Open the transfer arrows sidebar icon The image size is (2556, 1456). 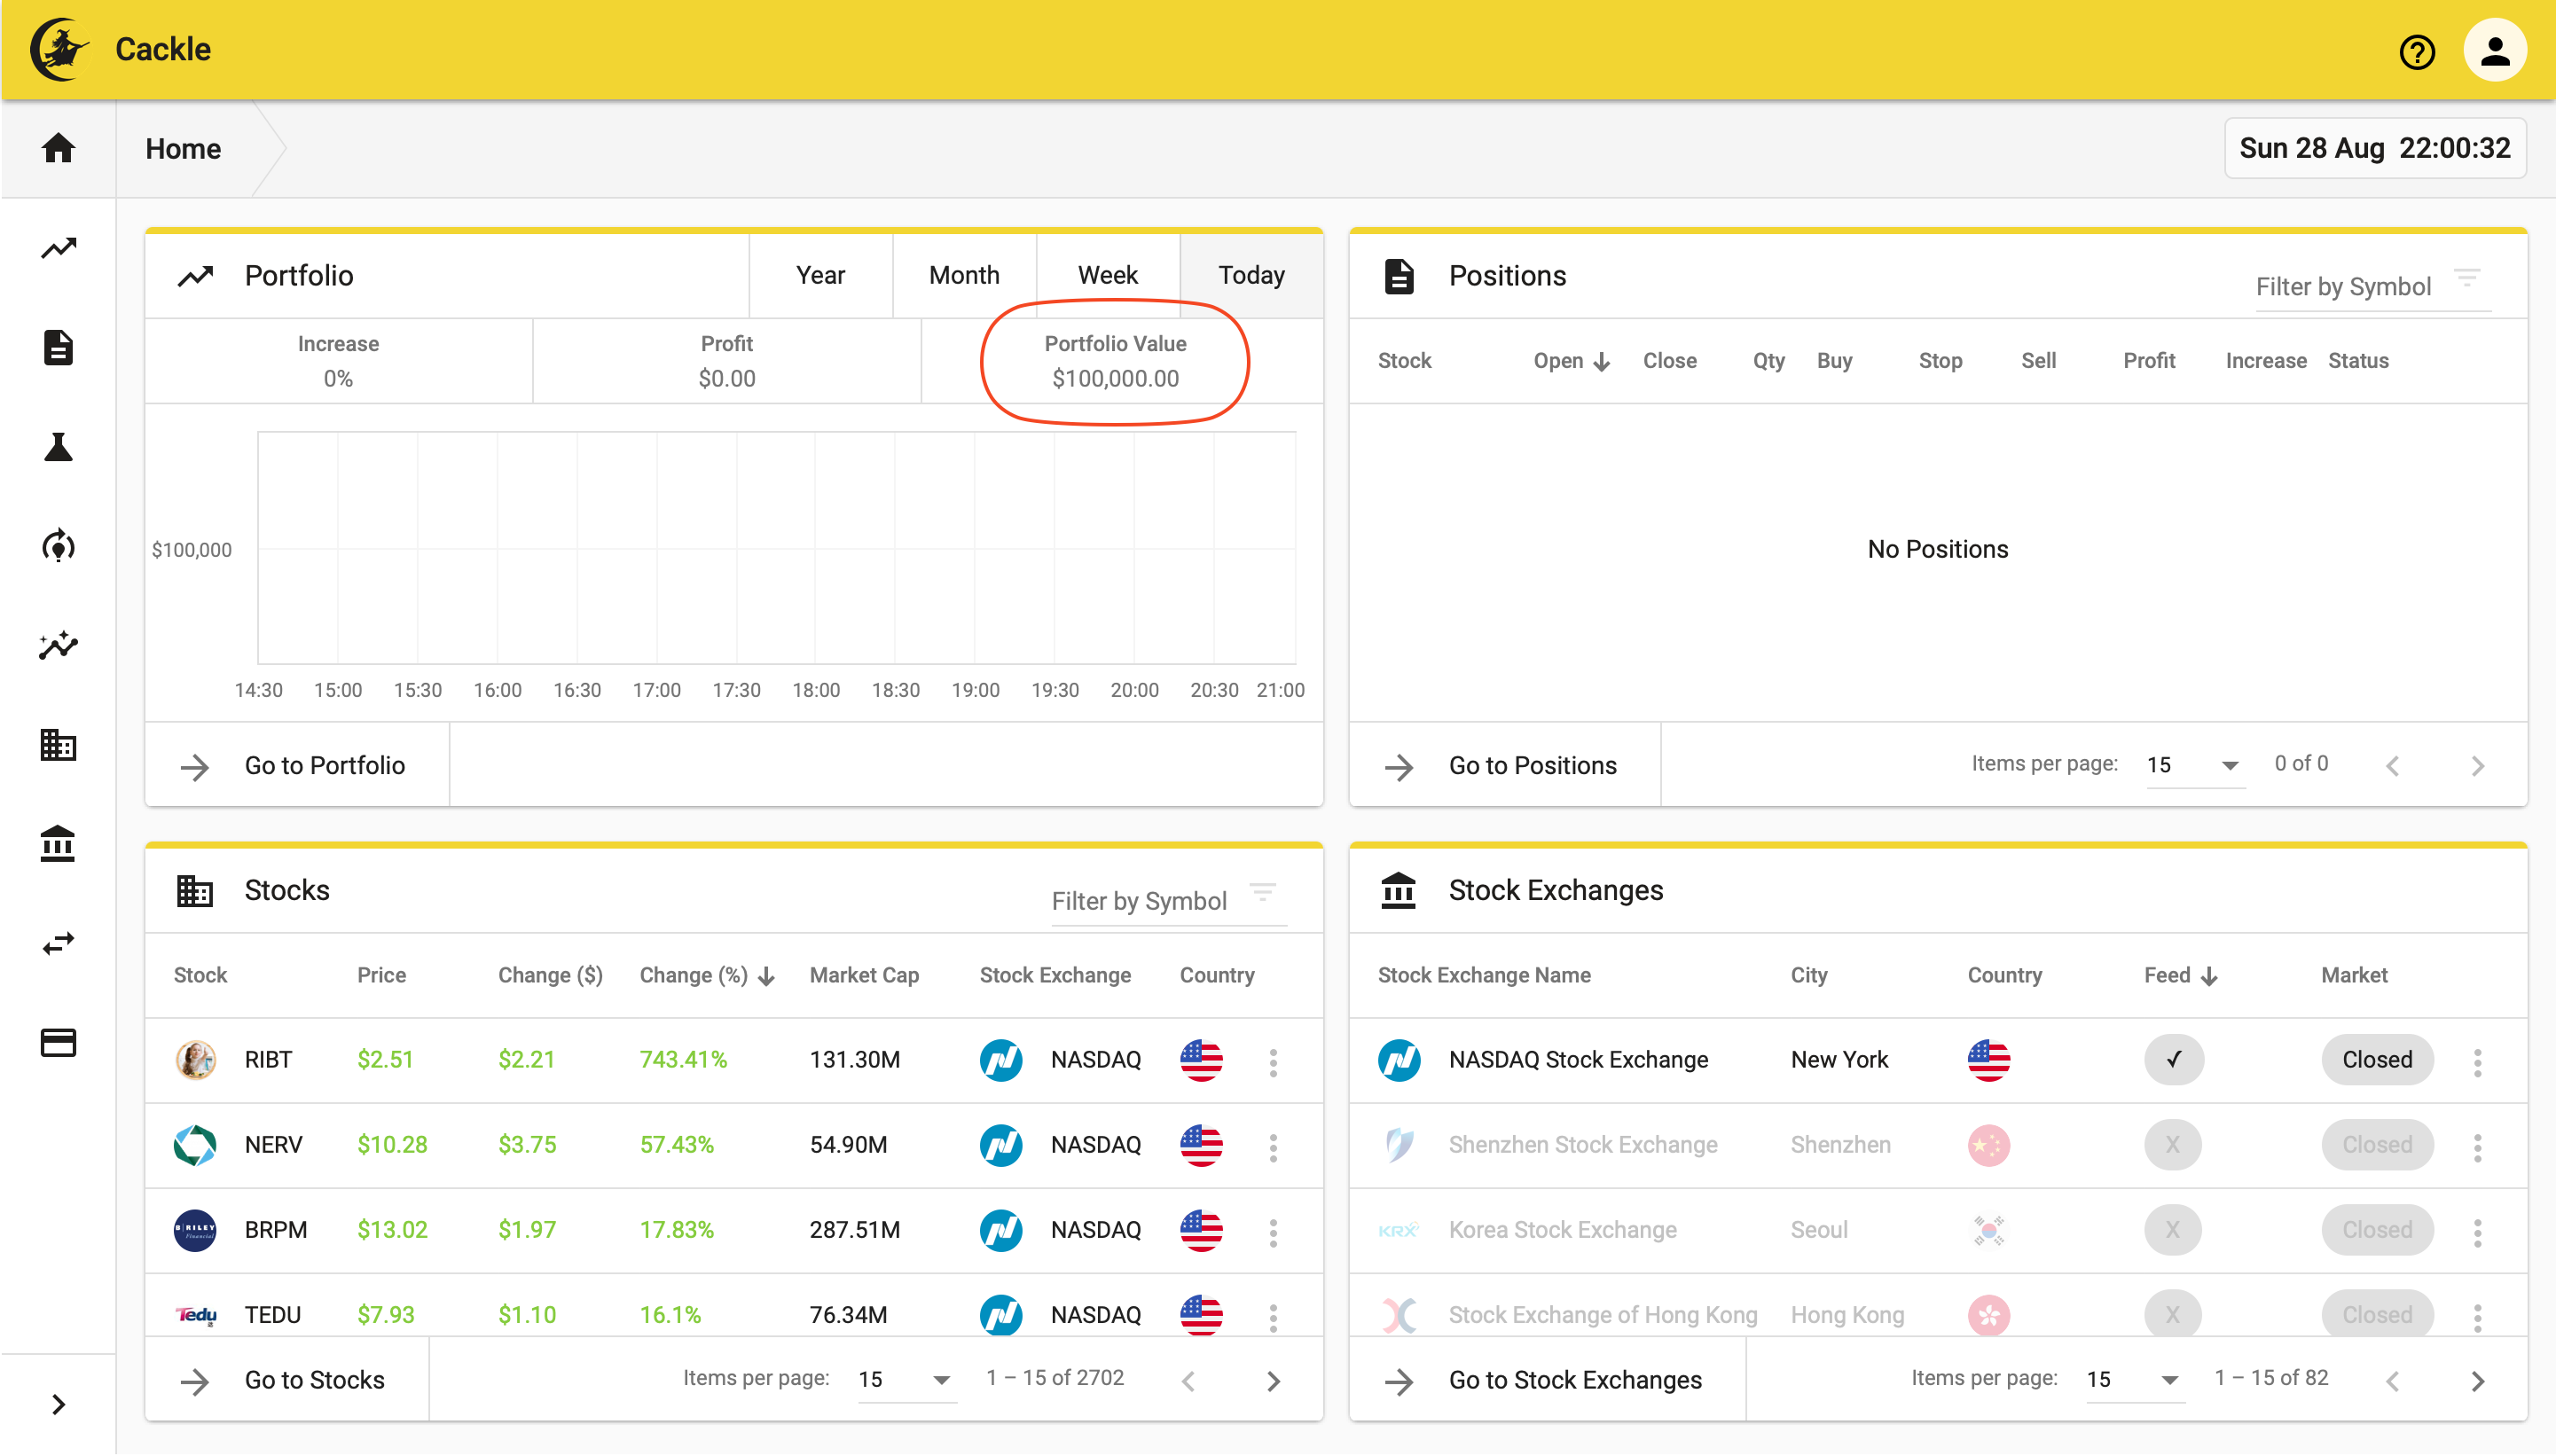(x=58, y=943)
